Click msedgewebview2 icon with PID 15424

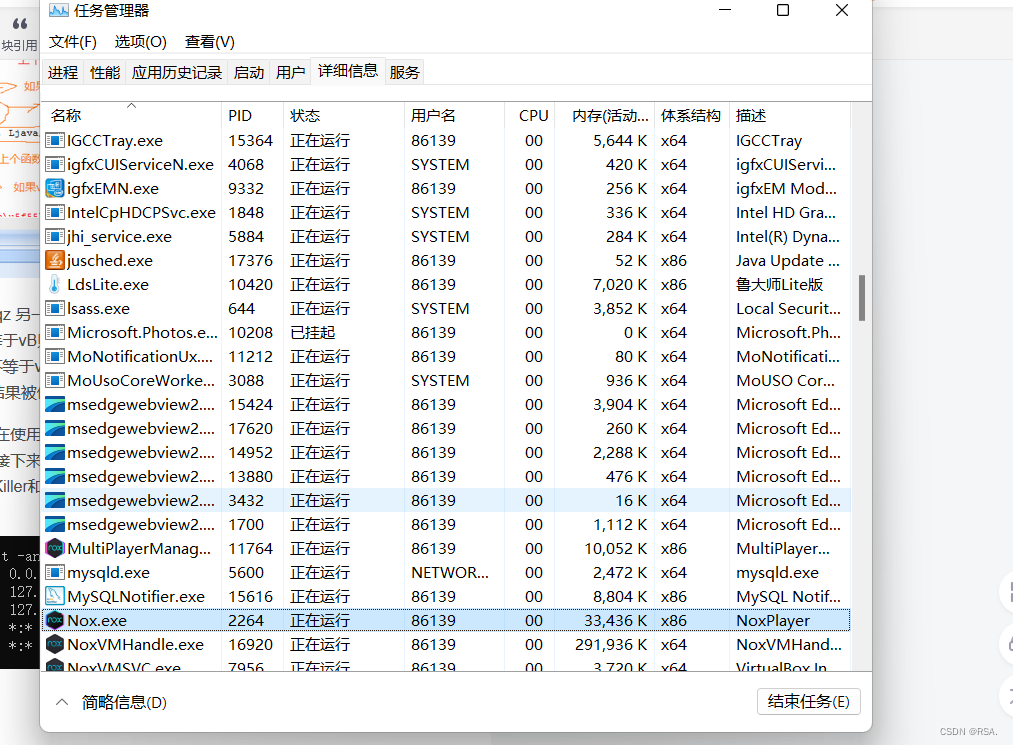tap(55, 404)
